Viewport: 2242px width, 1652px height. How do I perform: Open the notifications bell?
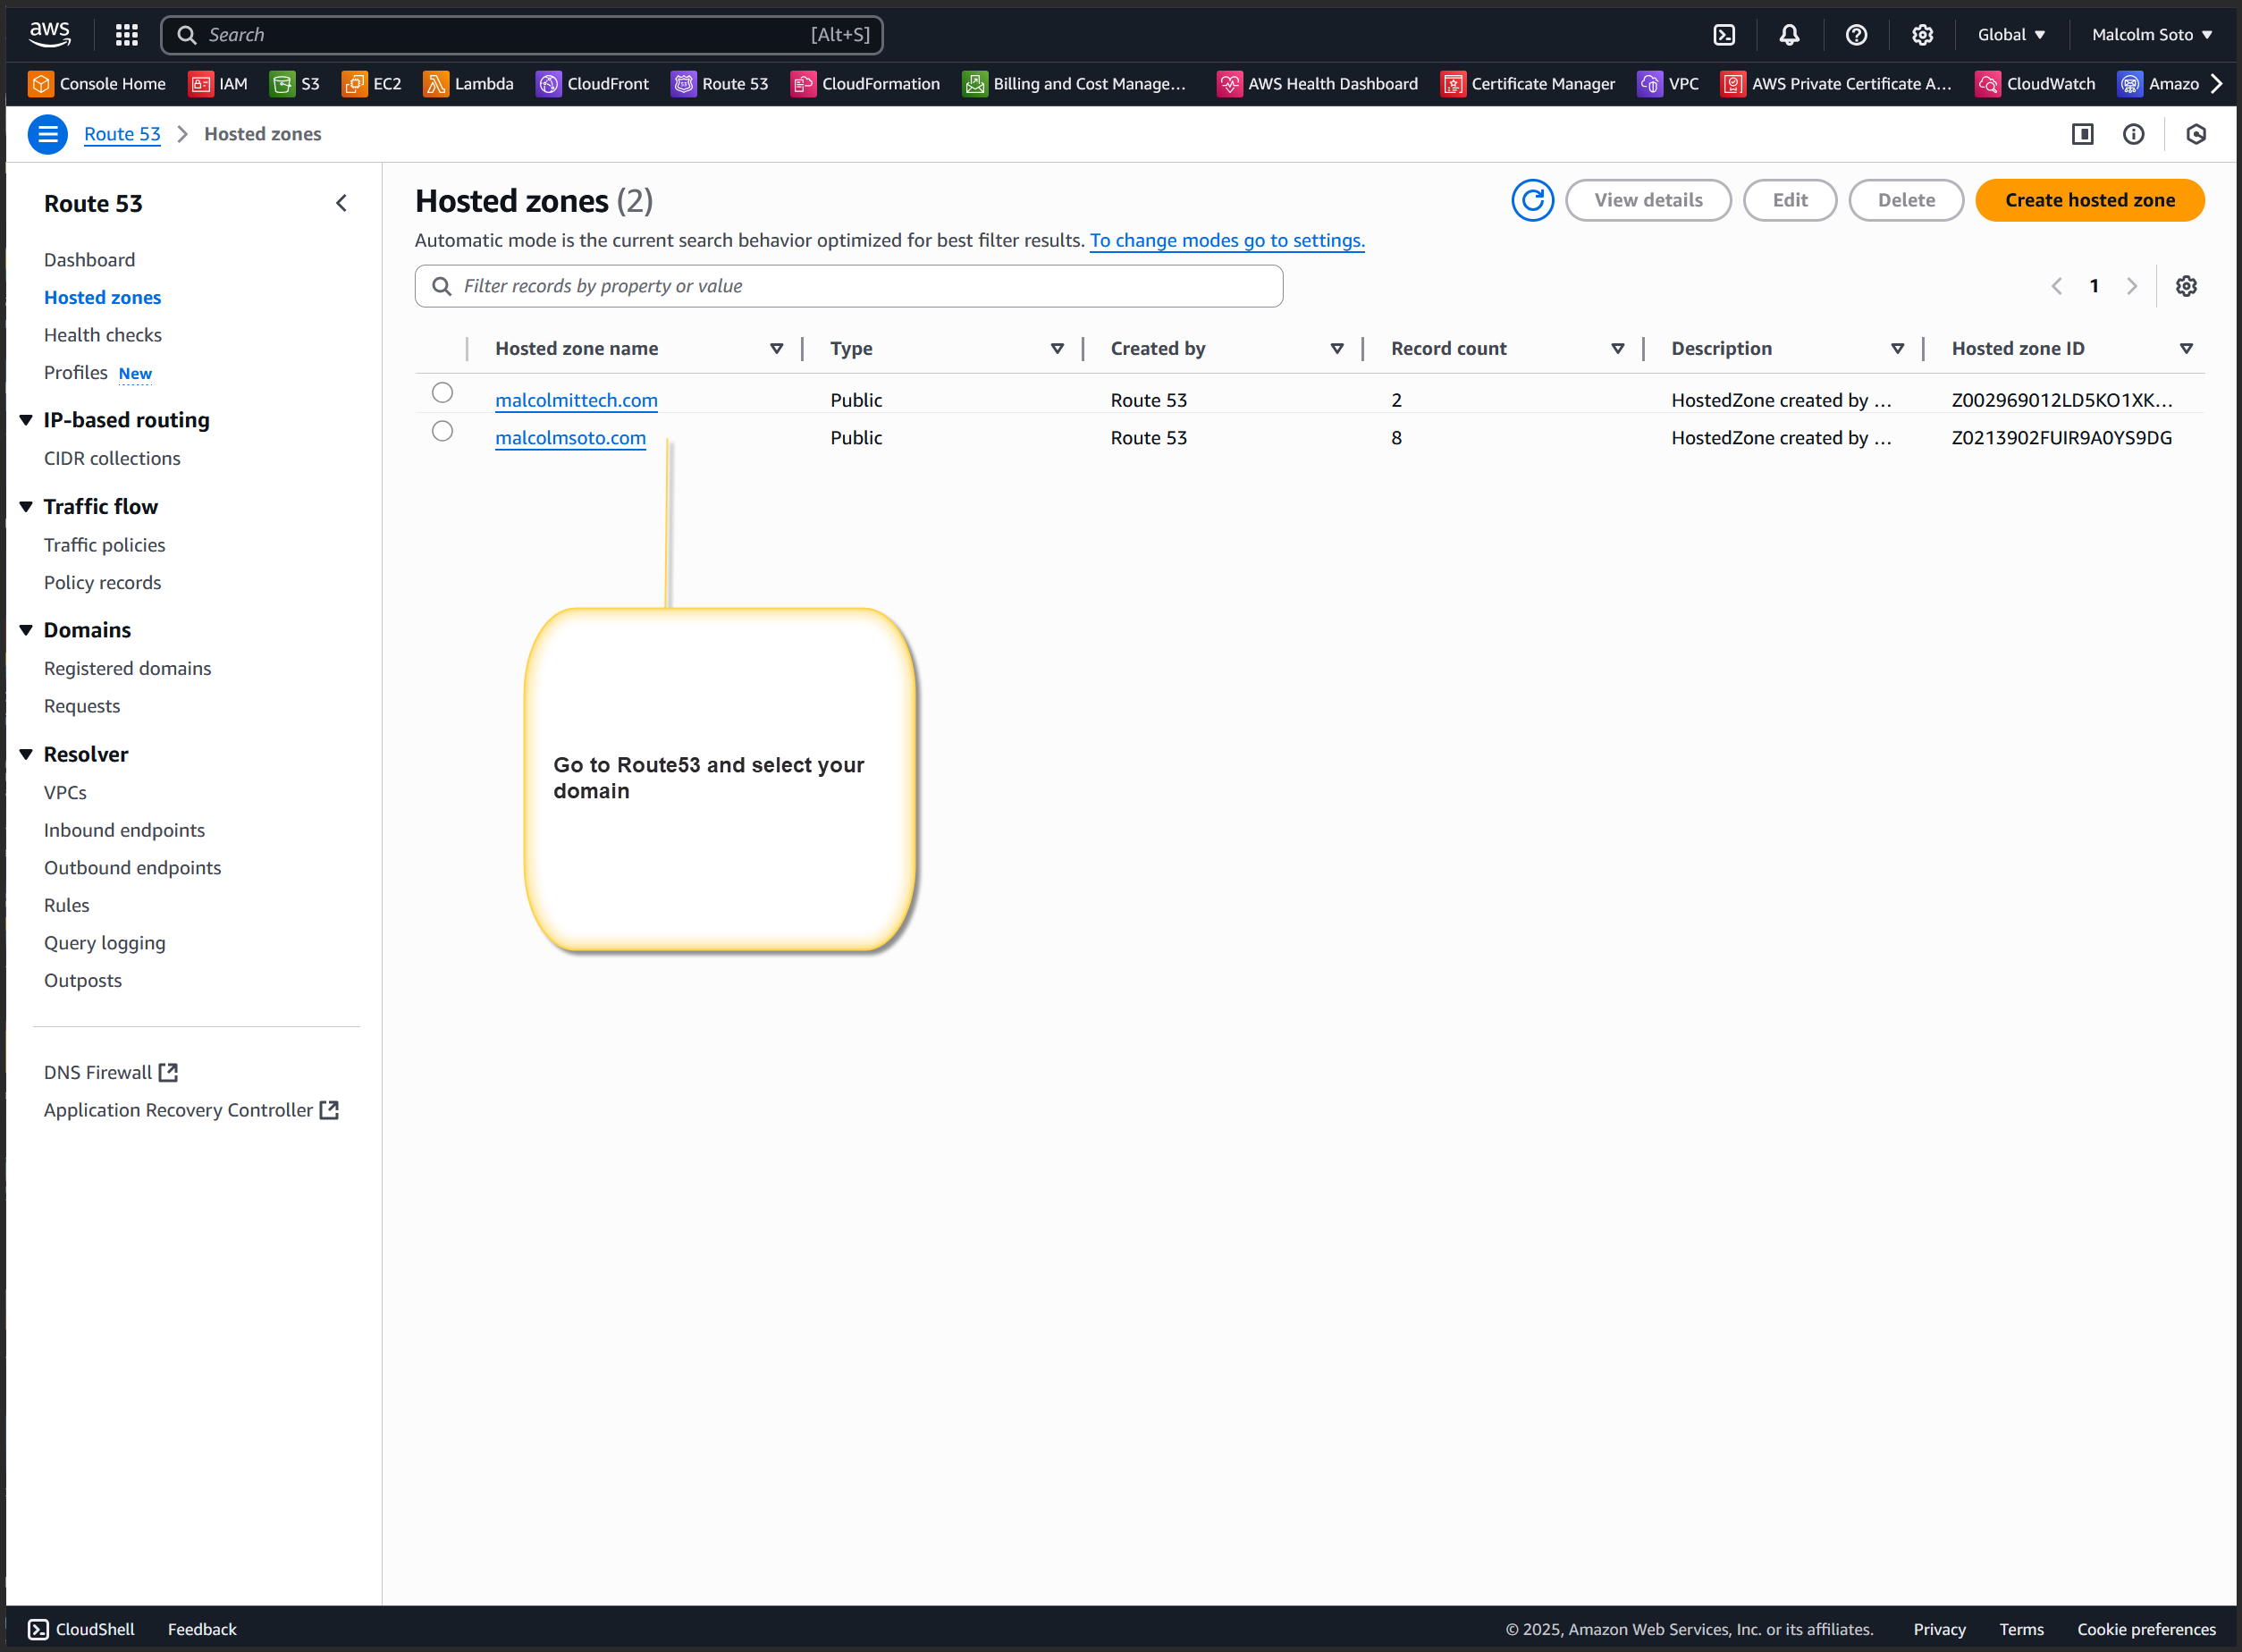point(1789,35)
